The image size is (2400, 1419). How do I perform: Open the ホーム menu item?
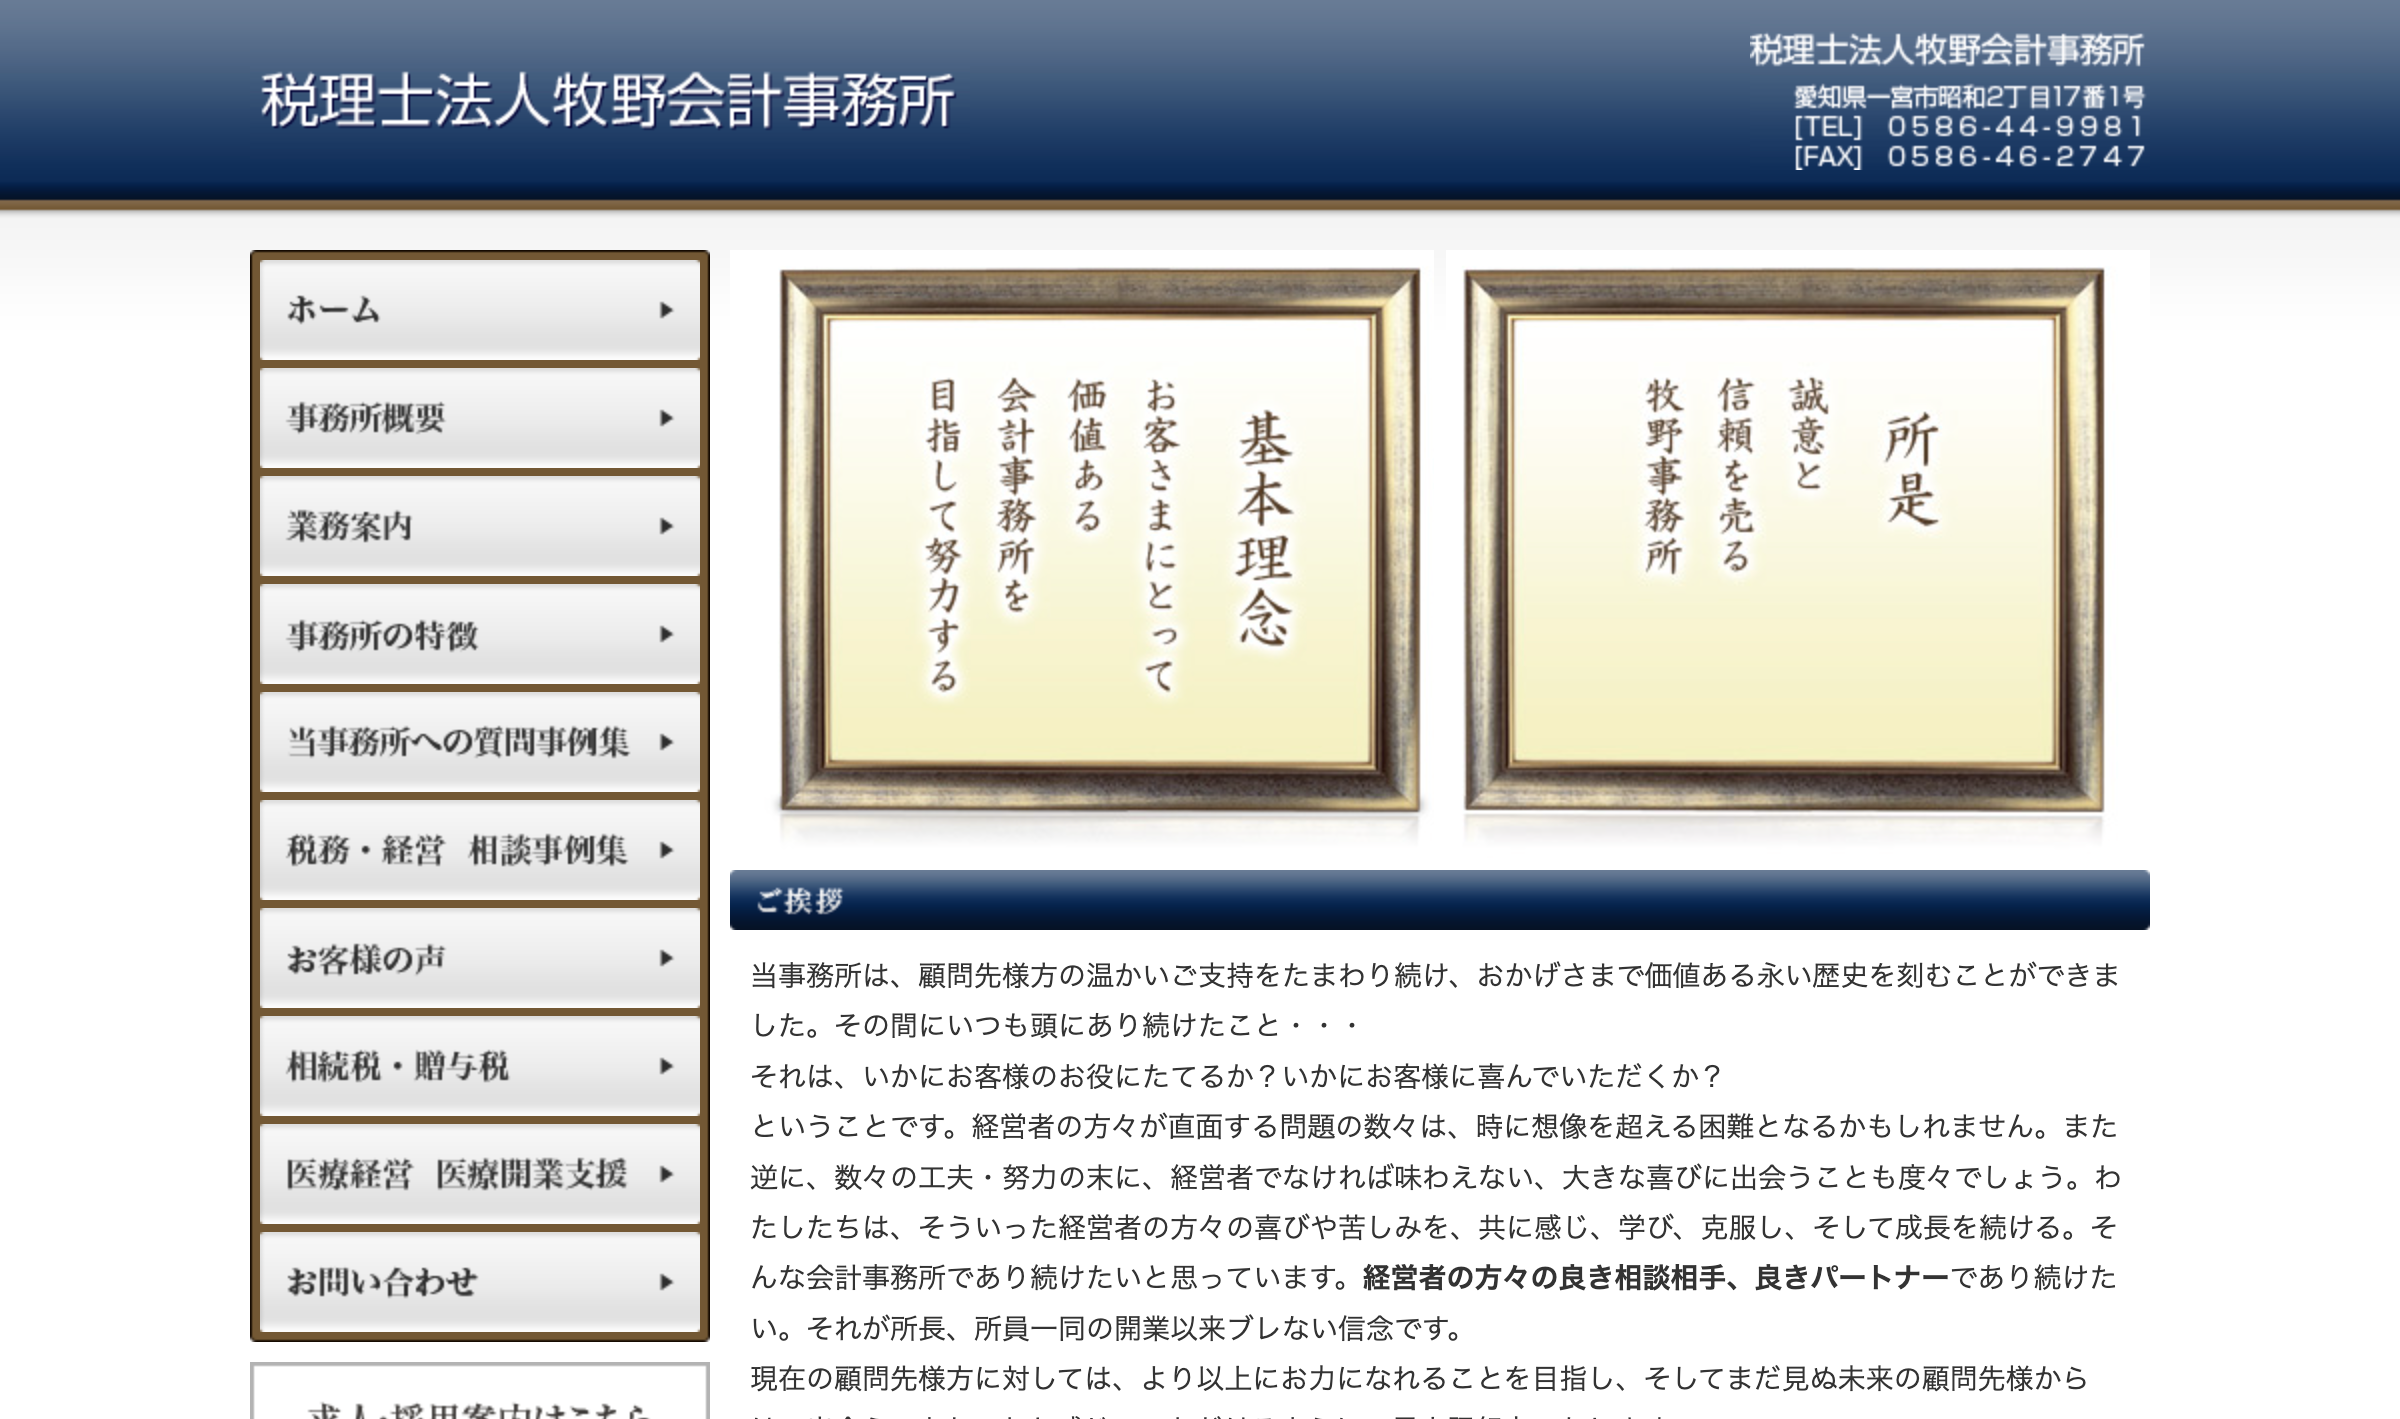point(333,310)
